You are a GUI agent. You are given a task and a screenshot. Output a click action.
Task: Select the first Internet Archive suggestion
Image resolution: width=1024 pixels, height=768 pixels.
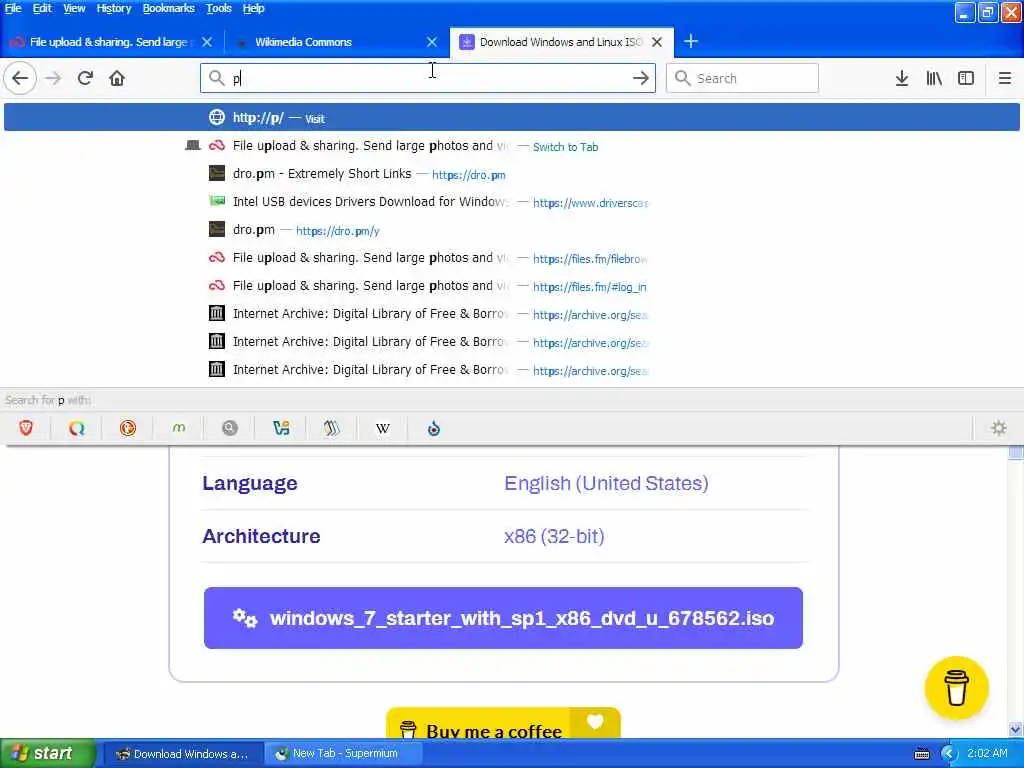click(511, 314)
